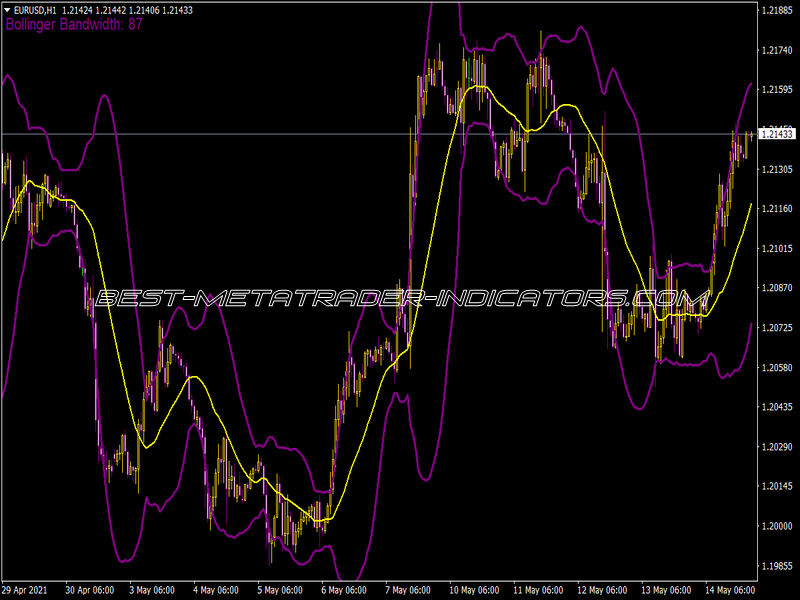Click the 1.21160 price scale label
Screen dimensions: 800x600
[x=777, y=209]
